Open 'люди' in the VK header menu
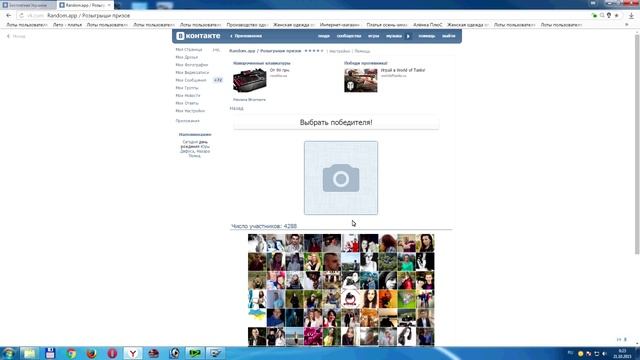This screenshot has width=640, height=360. (324, 36)
